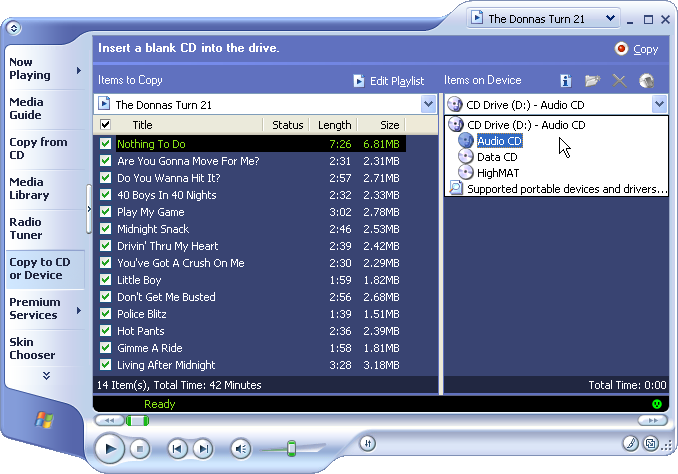The height and width of the screenshot is (474, 678).
Task: Select the HighMAT disc option
Action: (498, 173)
